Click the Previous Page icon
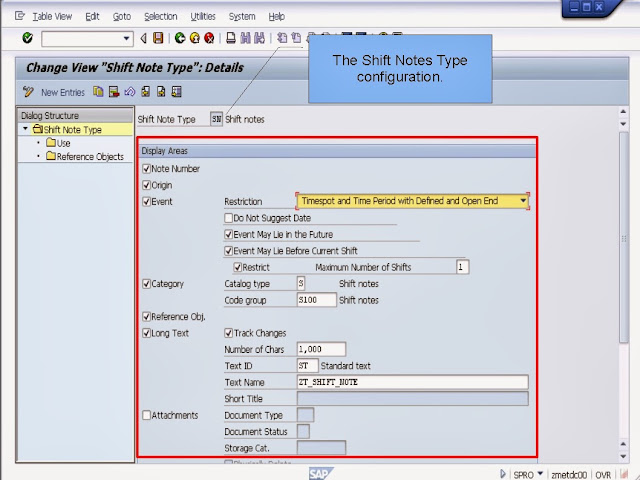The width and height of the screenshot is (640, 480). 296,38
